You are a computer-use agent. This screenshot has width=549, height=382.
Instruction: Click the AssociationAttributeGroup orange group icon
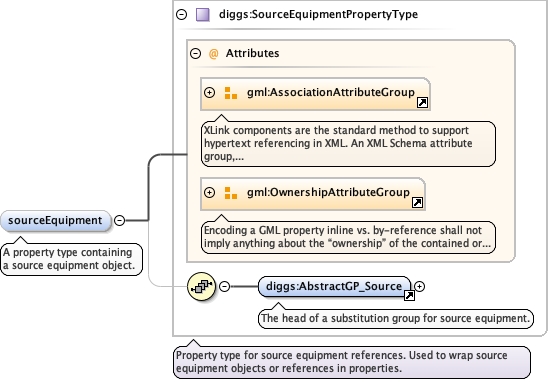coord(231,93)
